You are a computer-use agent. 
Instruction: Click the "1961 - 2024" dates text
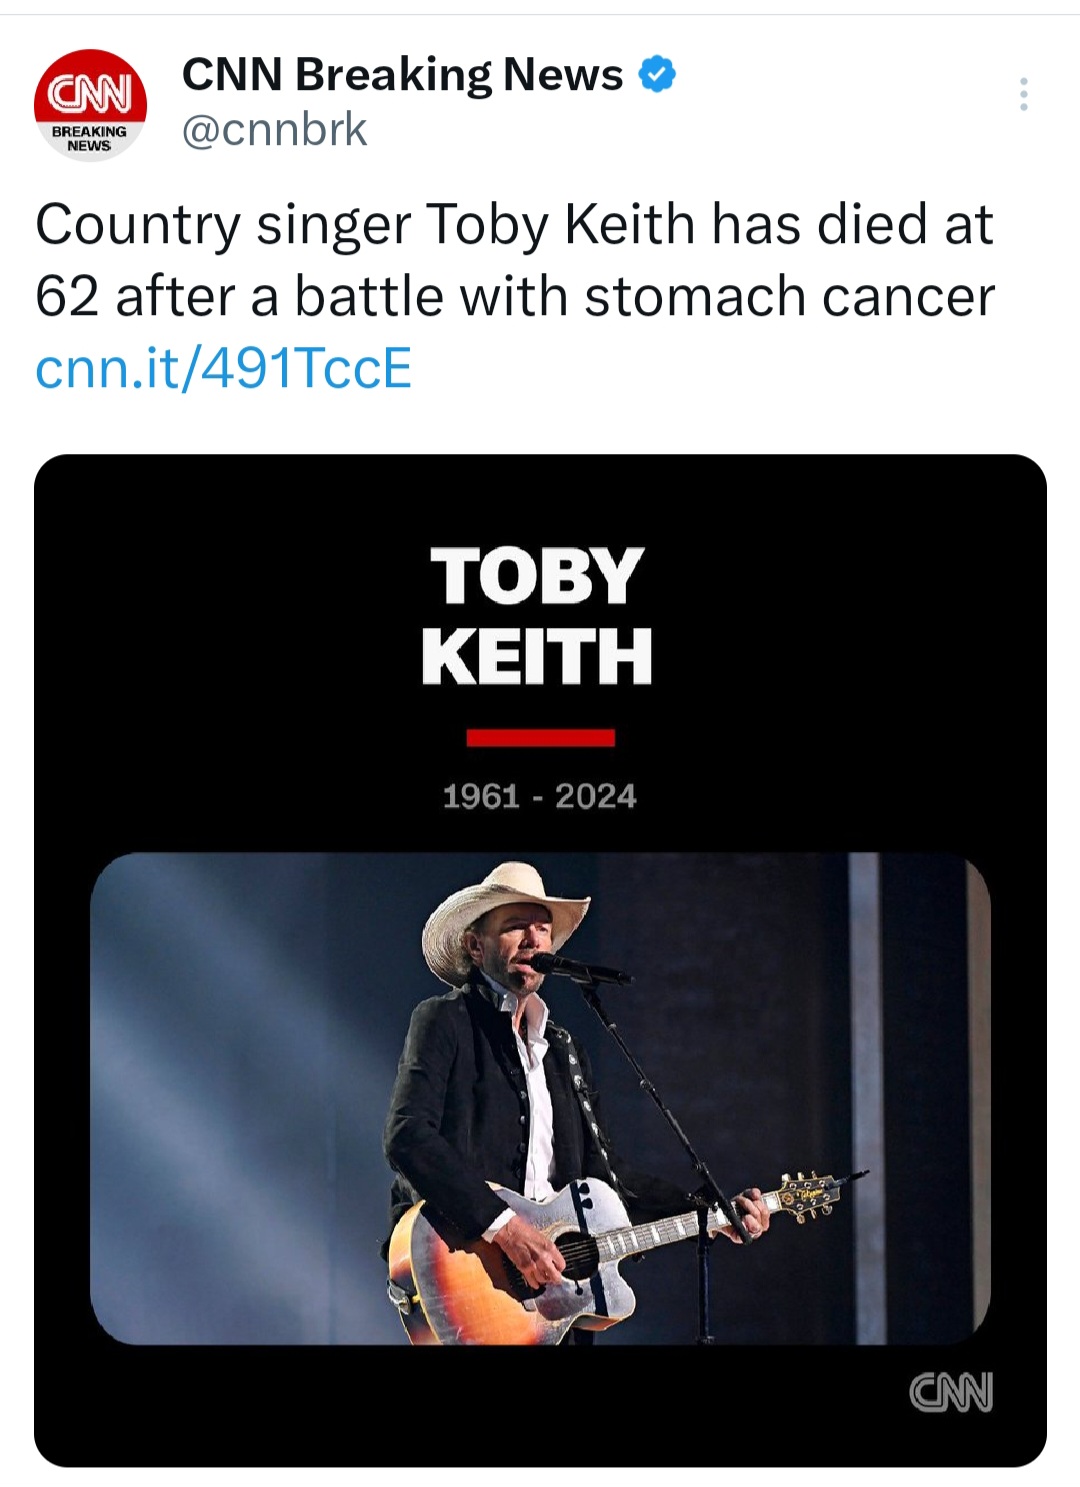pos(539,796)
